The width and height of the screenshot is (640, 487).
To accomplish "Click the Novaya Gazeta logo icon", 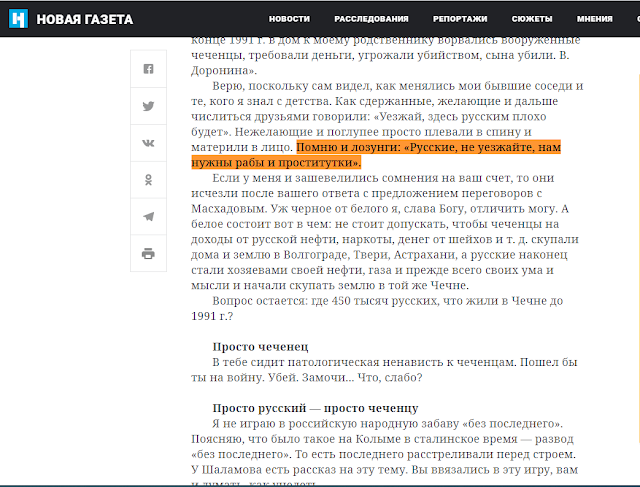I will (18, 19).
